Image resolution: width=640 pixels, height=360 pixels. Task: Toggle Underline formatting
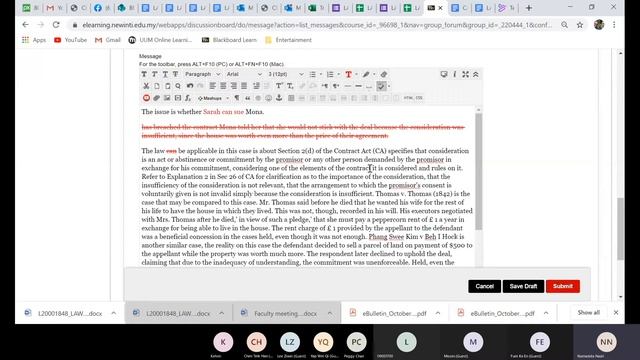click(165, 74)
